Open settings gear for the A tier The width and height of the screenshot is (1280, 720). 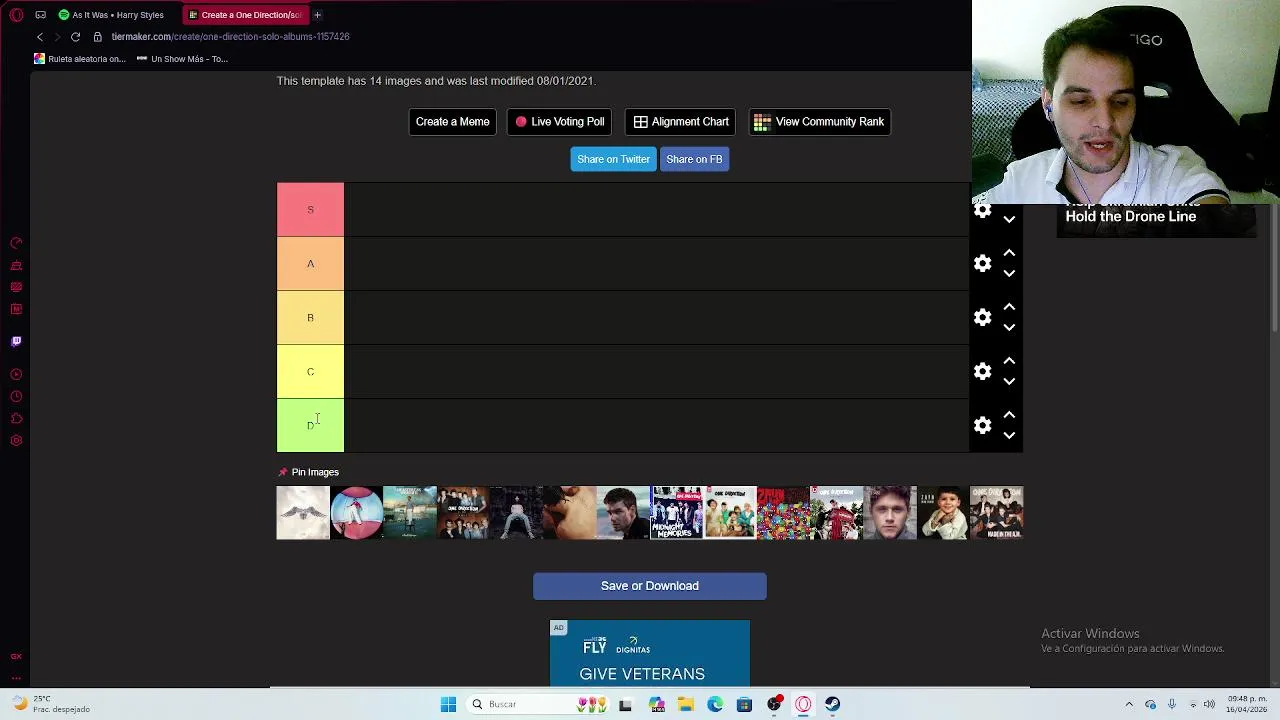[982, 263]
